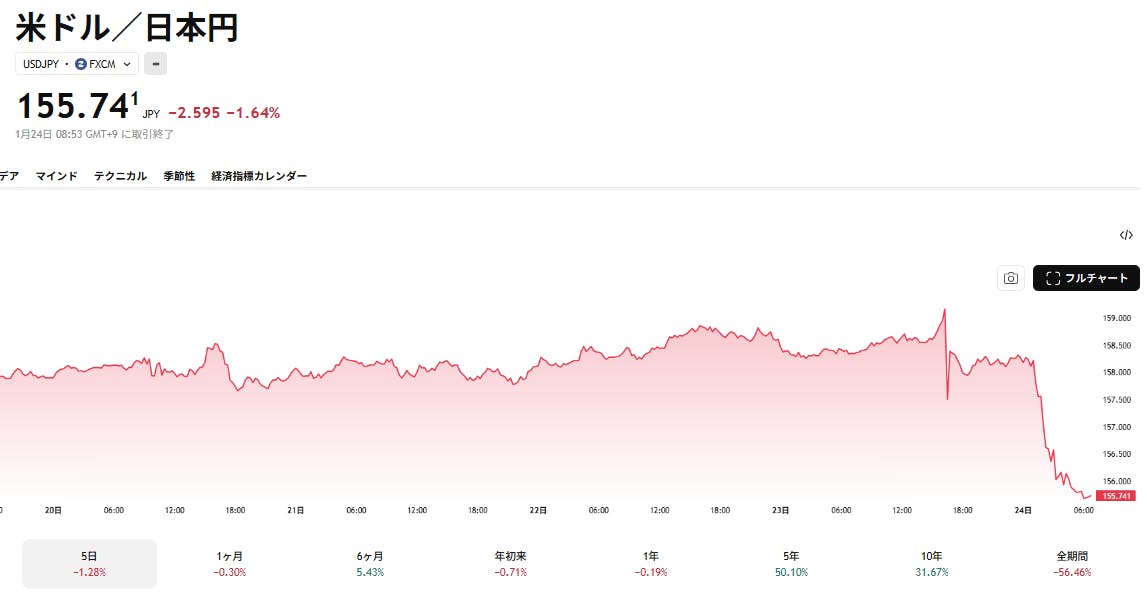Open the テクニカル tab
This screenshot has width=1147, height=605.
click(120, 176)
